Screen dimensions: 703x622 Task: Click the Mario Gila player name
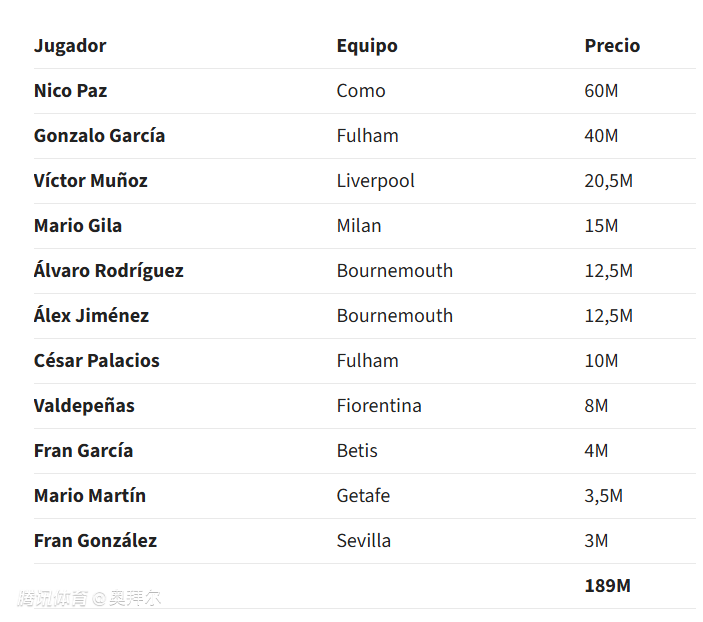(78, 226)
